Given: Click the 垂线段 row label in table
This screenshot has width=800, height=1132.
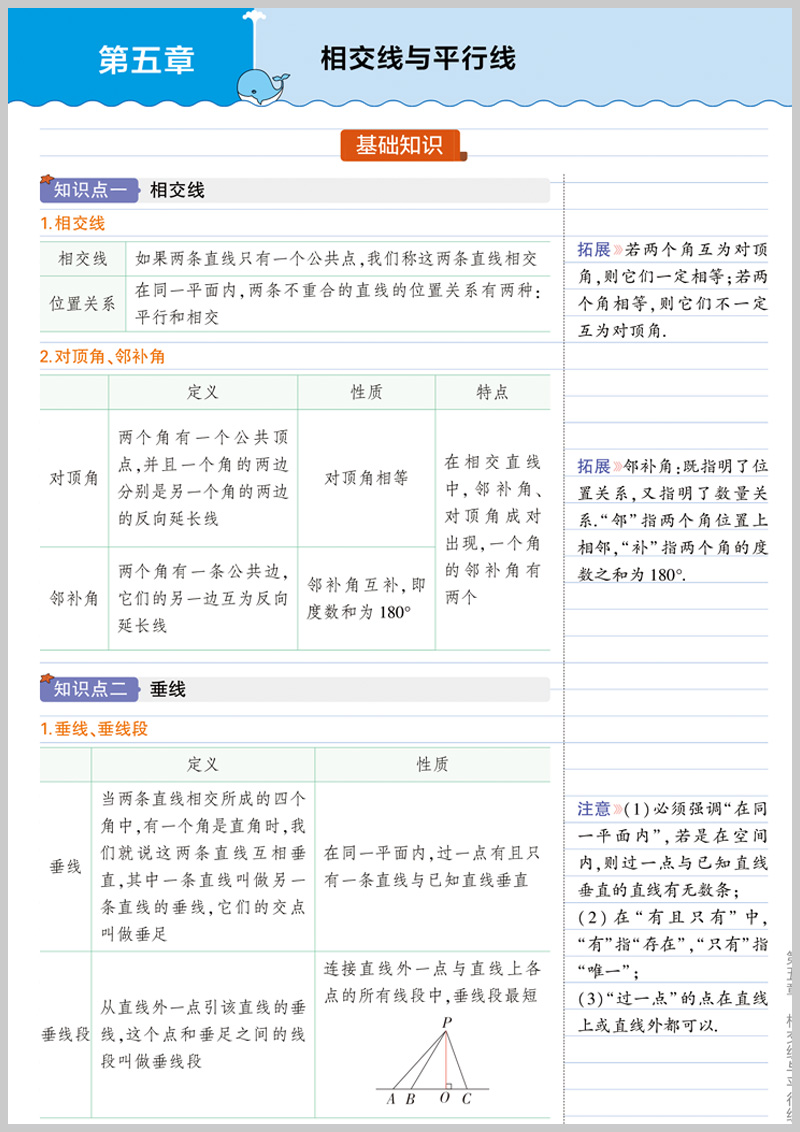Looking at the screenshot, I should (x=65, y=1034).
